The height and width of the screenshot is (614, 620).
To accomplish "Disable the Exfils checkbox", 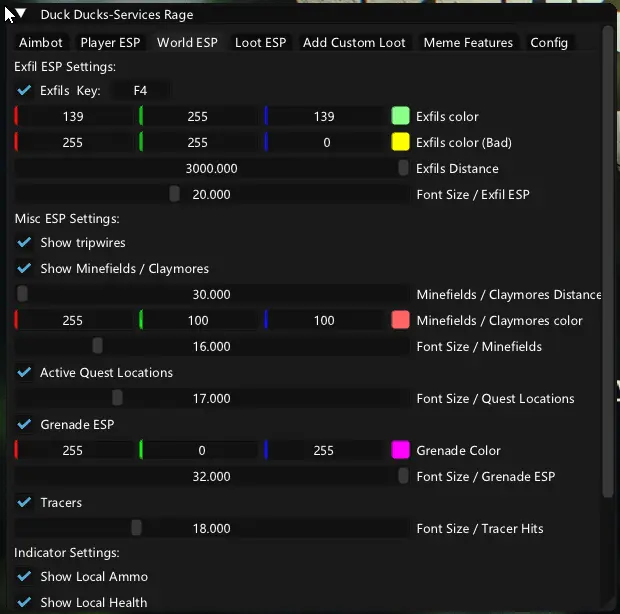I will (x=25, y=91).
